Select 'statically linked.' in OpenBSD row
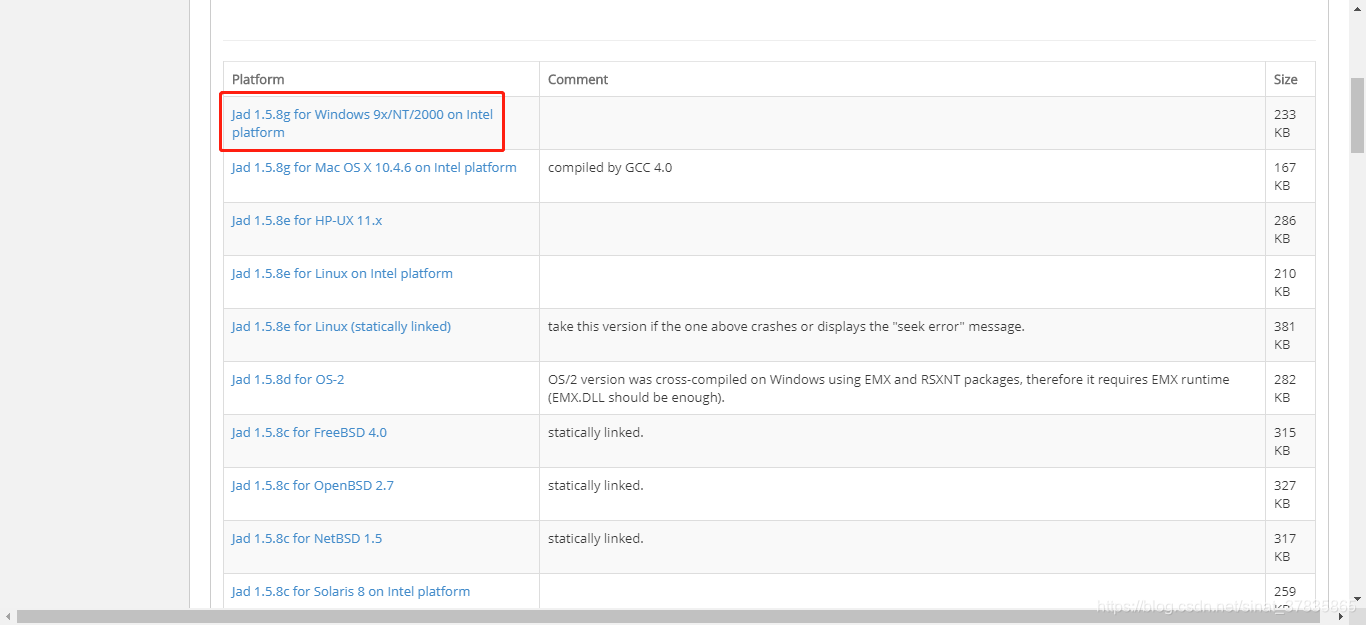This screenshot has width=1366, height=625. 596,485
